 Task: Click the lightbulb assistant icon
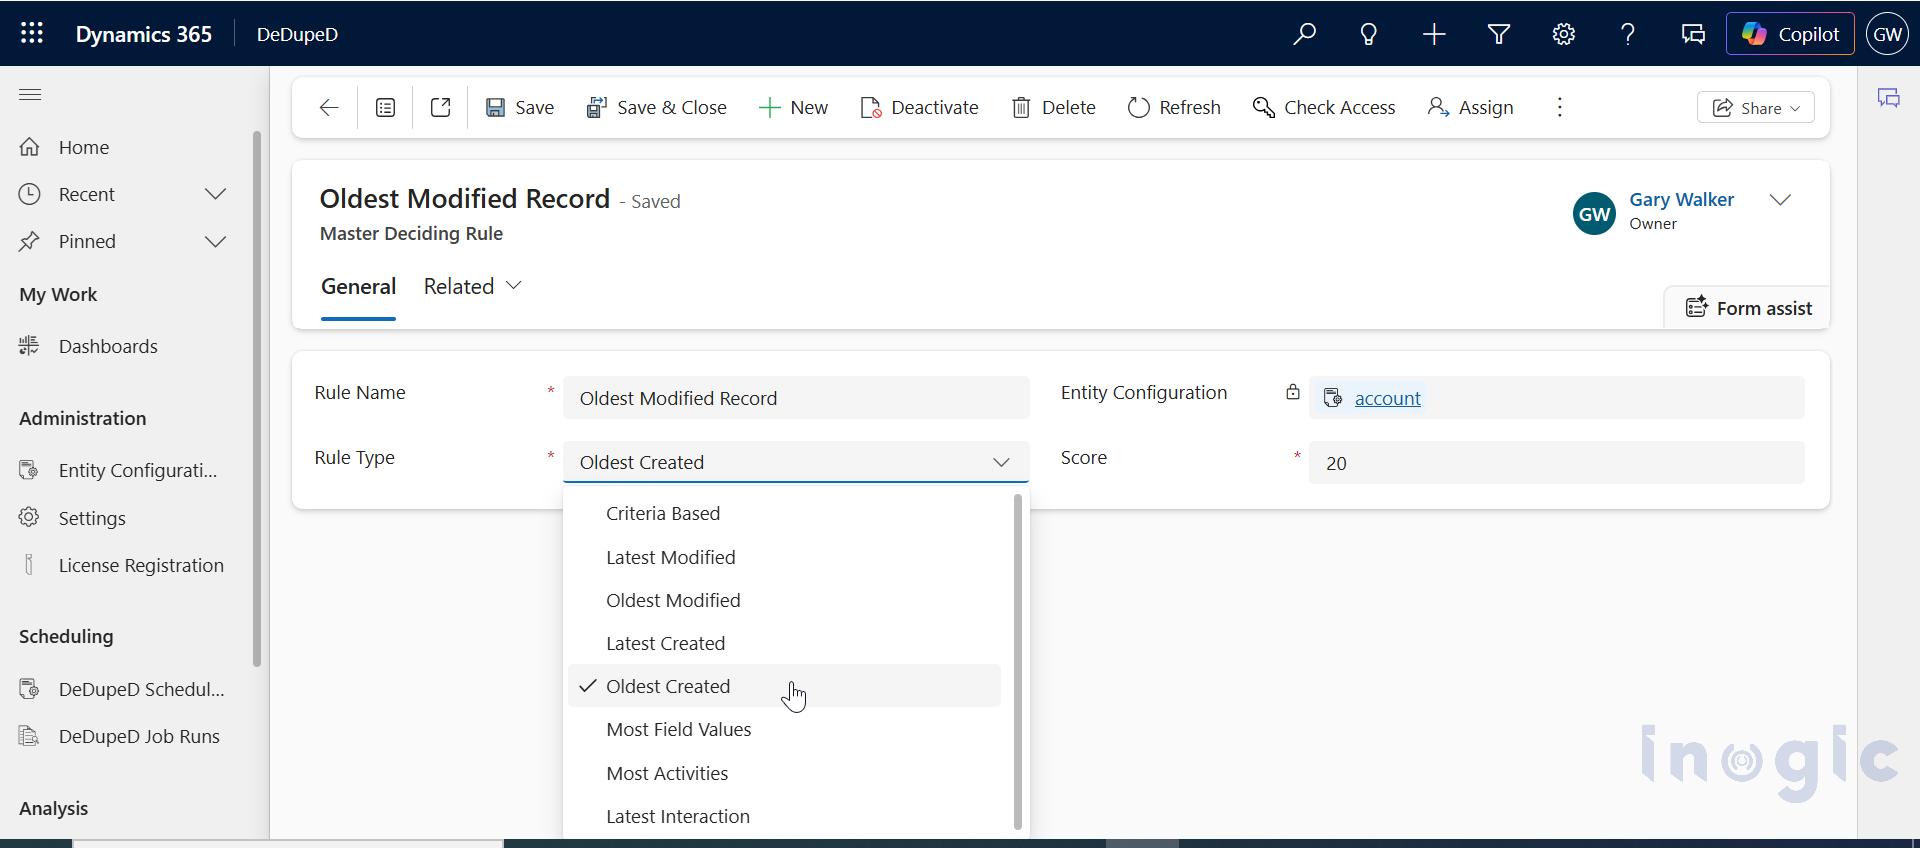tap(1369, 34)
